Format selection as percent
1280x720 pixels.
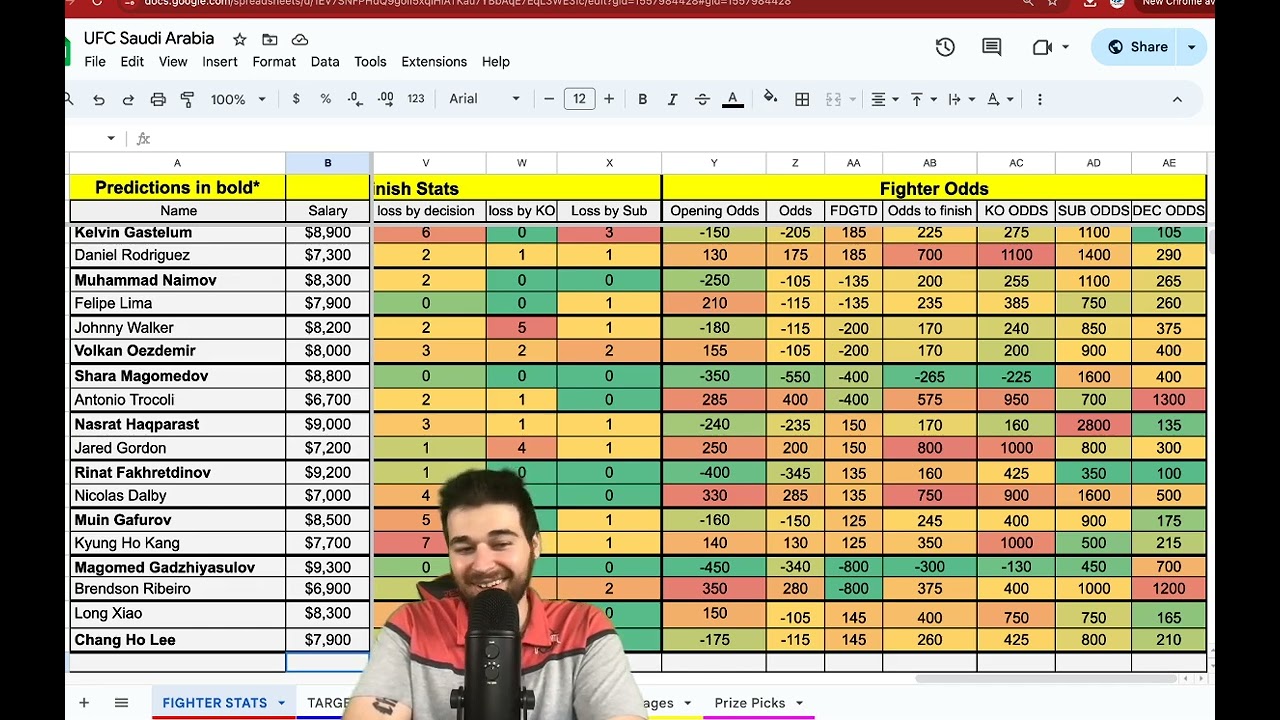pos(325,99)
